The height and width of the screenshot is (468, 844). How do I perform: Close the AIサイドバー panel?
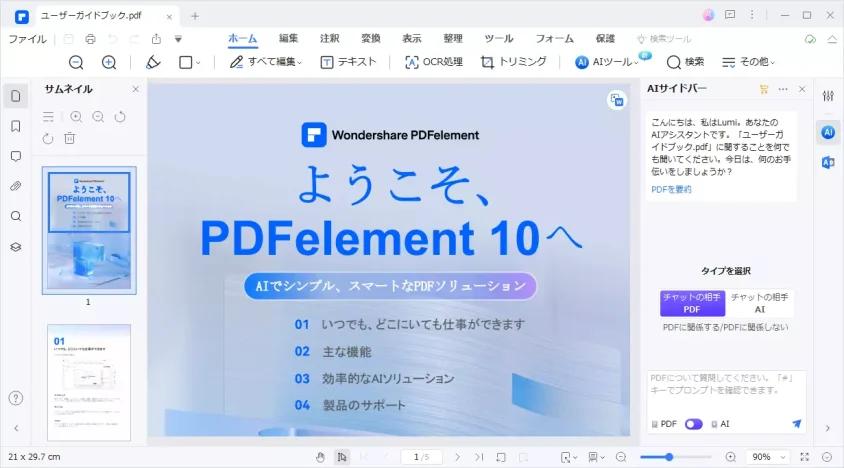point(802,89)
